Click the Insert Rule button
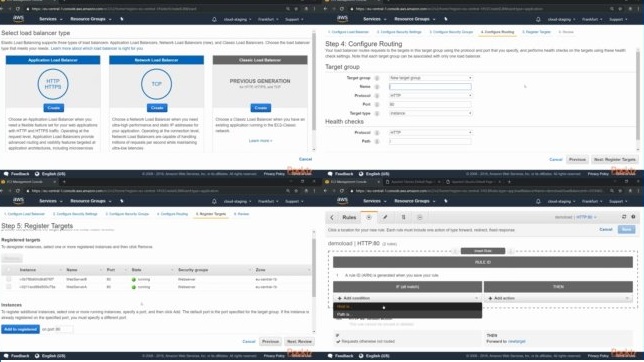This screenshot has width=644, height=362. pos(483,251)
